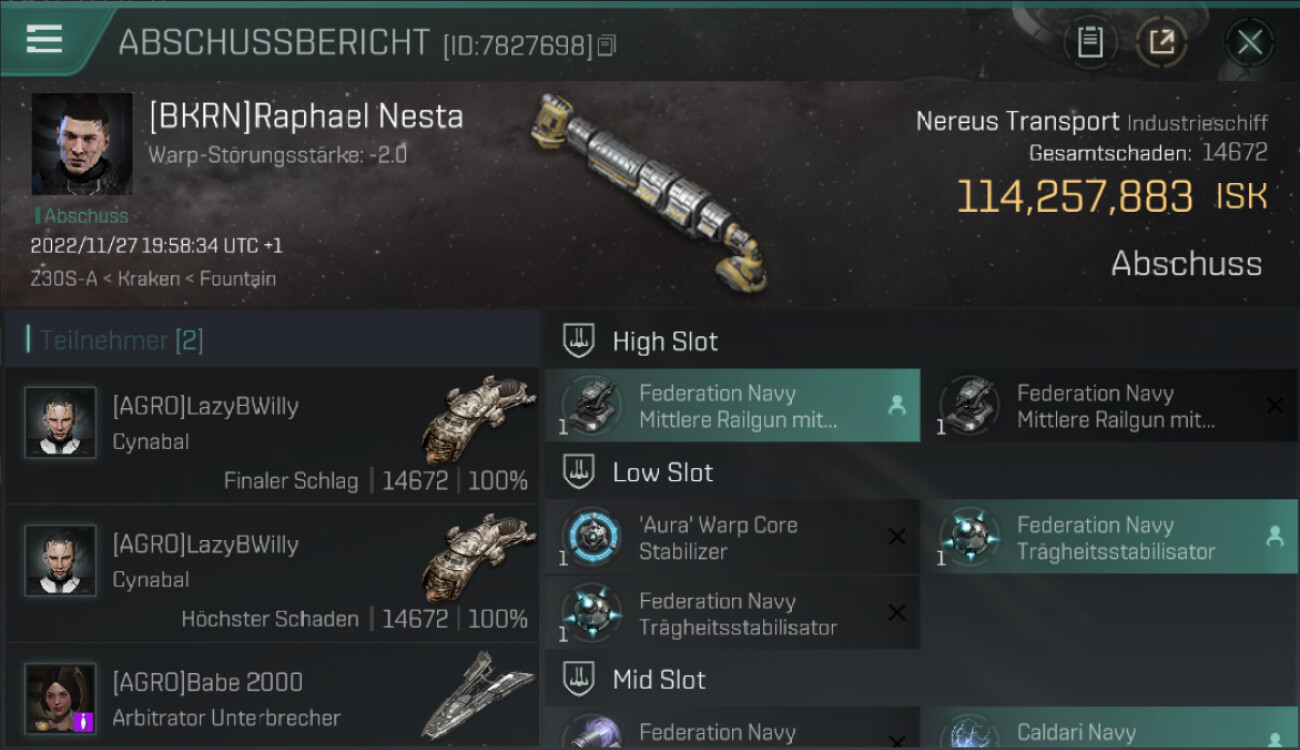Collapse the High Slot section
1300x750 pixels.
(578, 341)
